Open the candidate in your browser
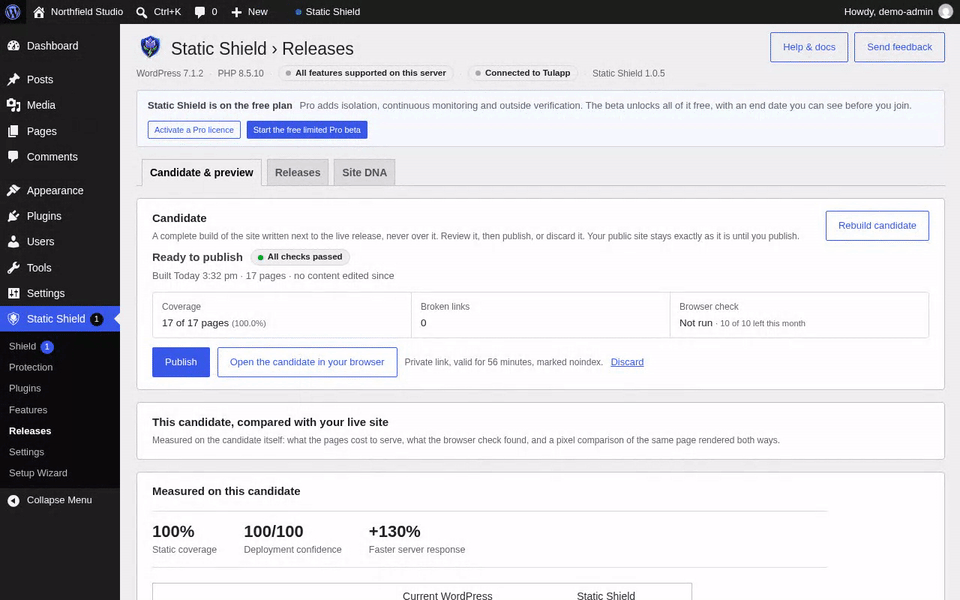This screenshot has width=960, height=600. tap(307, 362)
